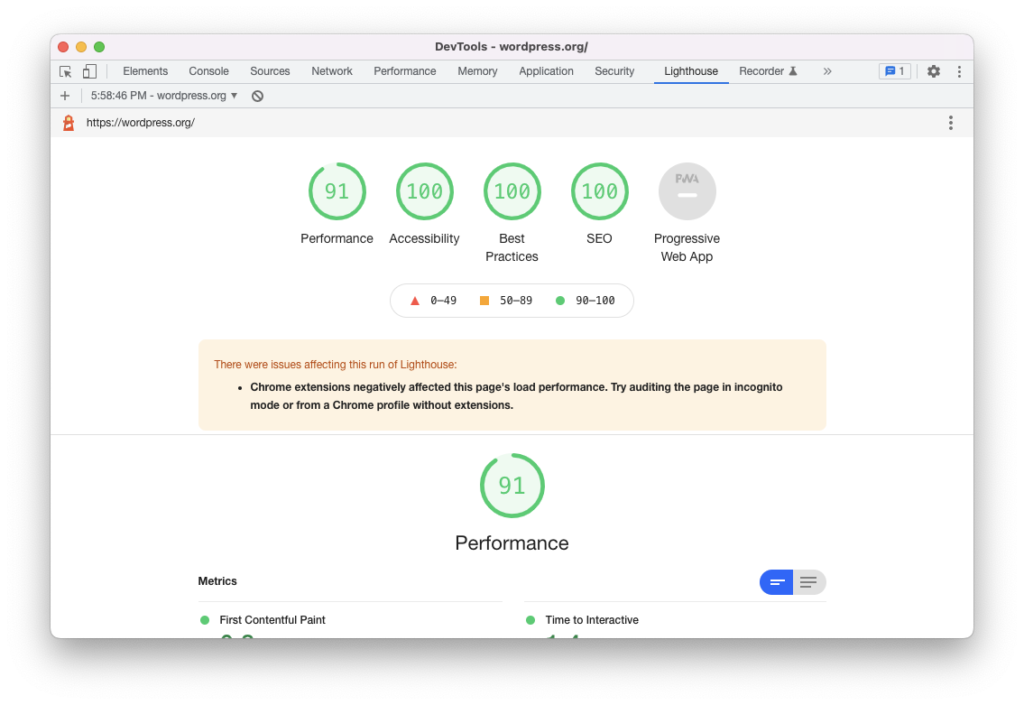Click the Progressive Web App gauge
This screenshot has width=1024, height=705.
[687, 192]
